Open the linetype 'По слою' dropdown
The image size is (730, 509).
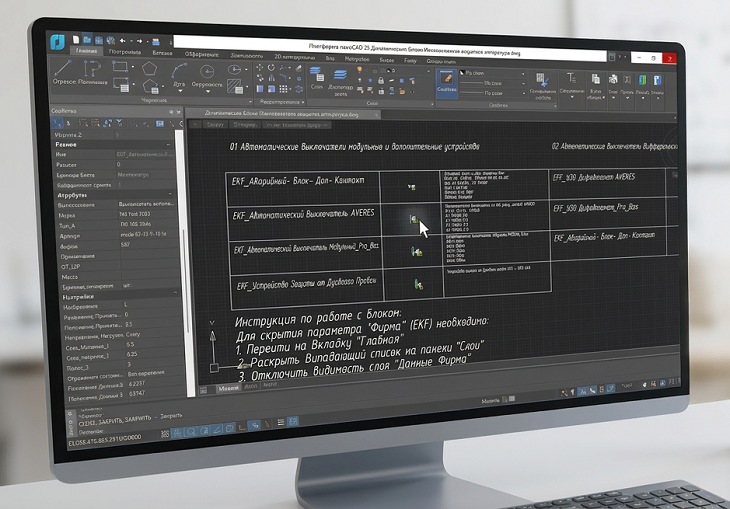click(493, 83)
